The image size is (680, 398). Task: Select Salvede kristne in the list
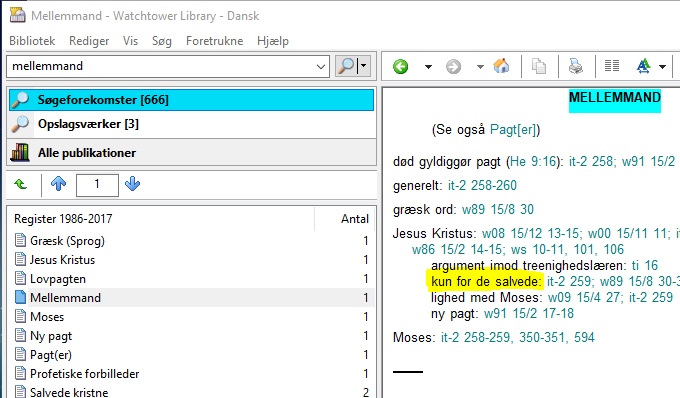pos(69,392)
